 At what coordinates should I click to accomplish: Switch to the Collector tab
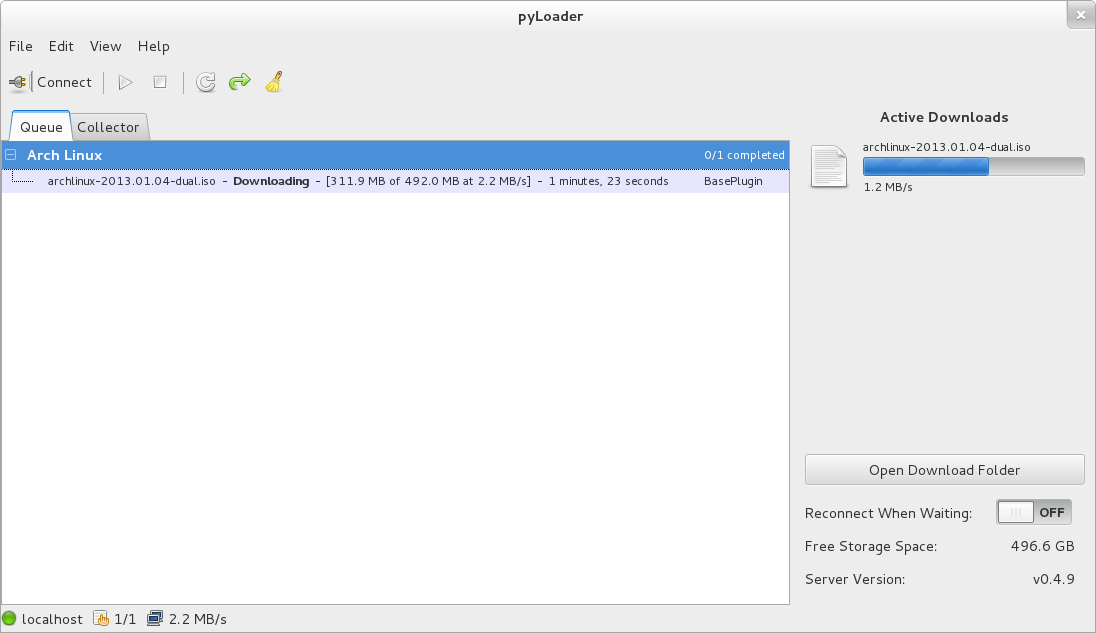pos(109,127)
